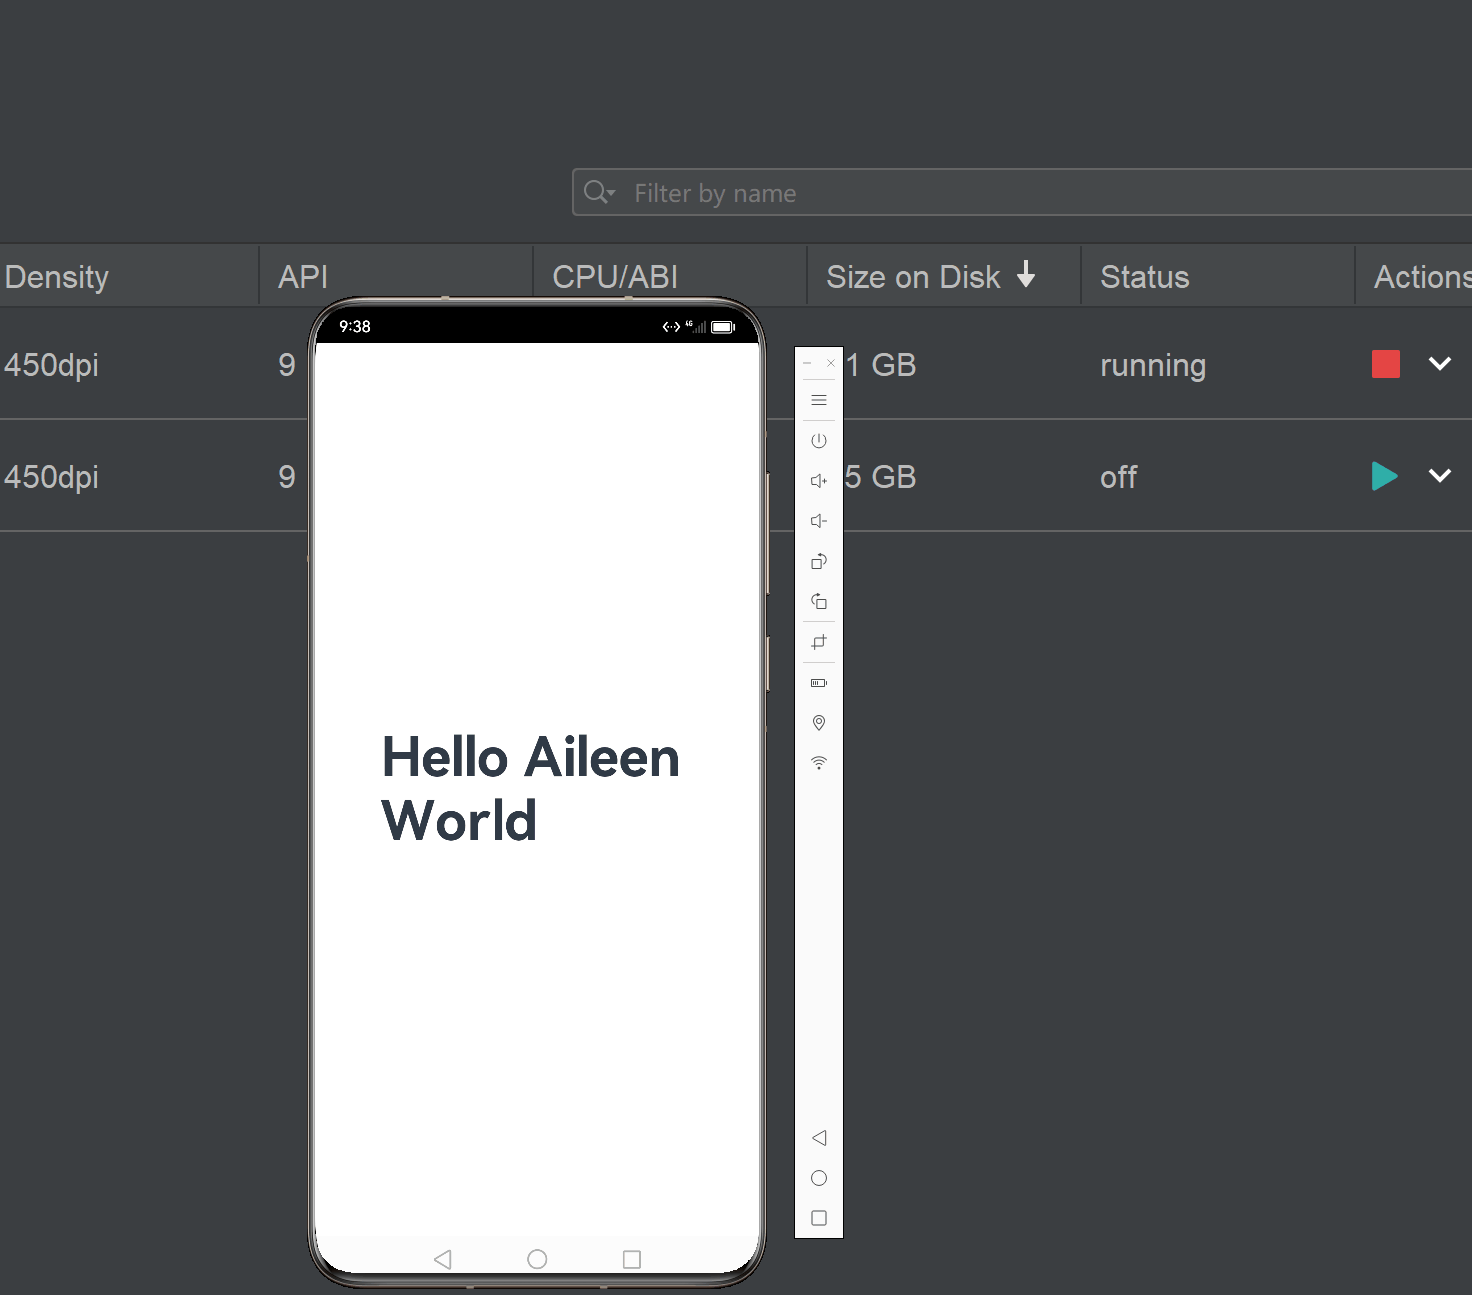Close the emulator toolbar window
Screen dimensions: 1472x1295
pos(831,363)
